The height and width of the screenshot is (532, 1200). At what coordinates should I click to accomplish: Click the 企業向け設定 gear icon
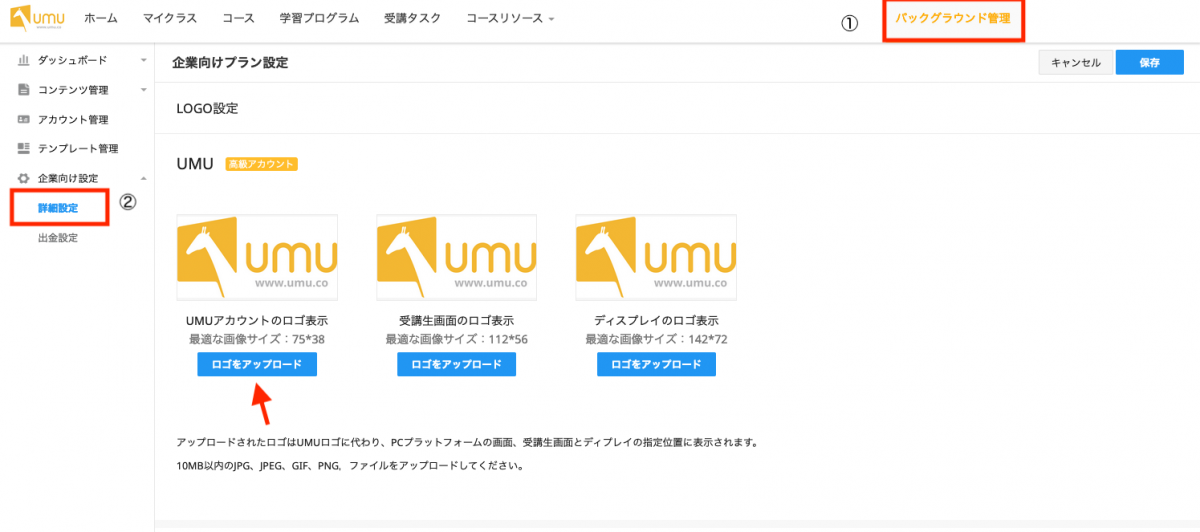pyautogui.click(x=23, y=178)
